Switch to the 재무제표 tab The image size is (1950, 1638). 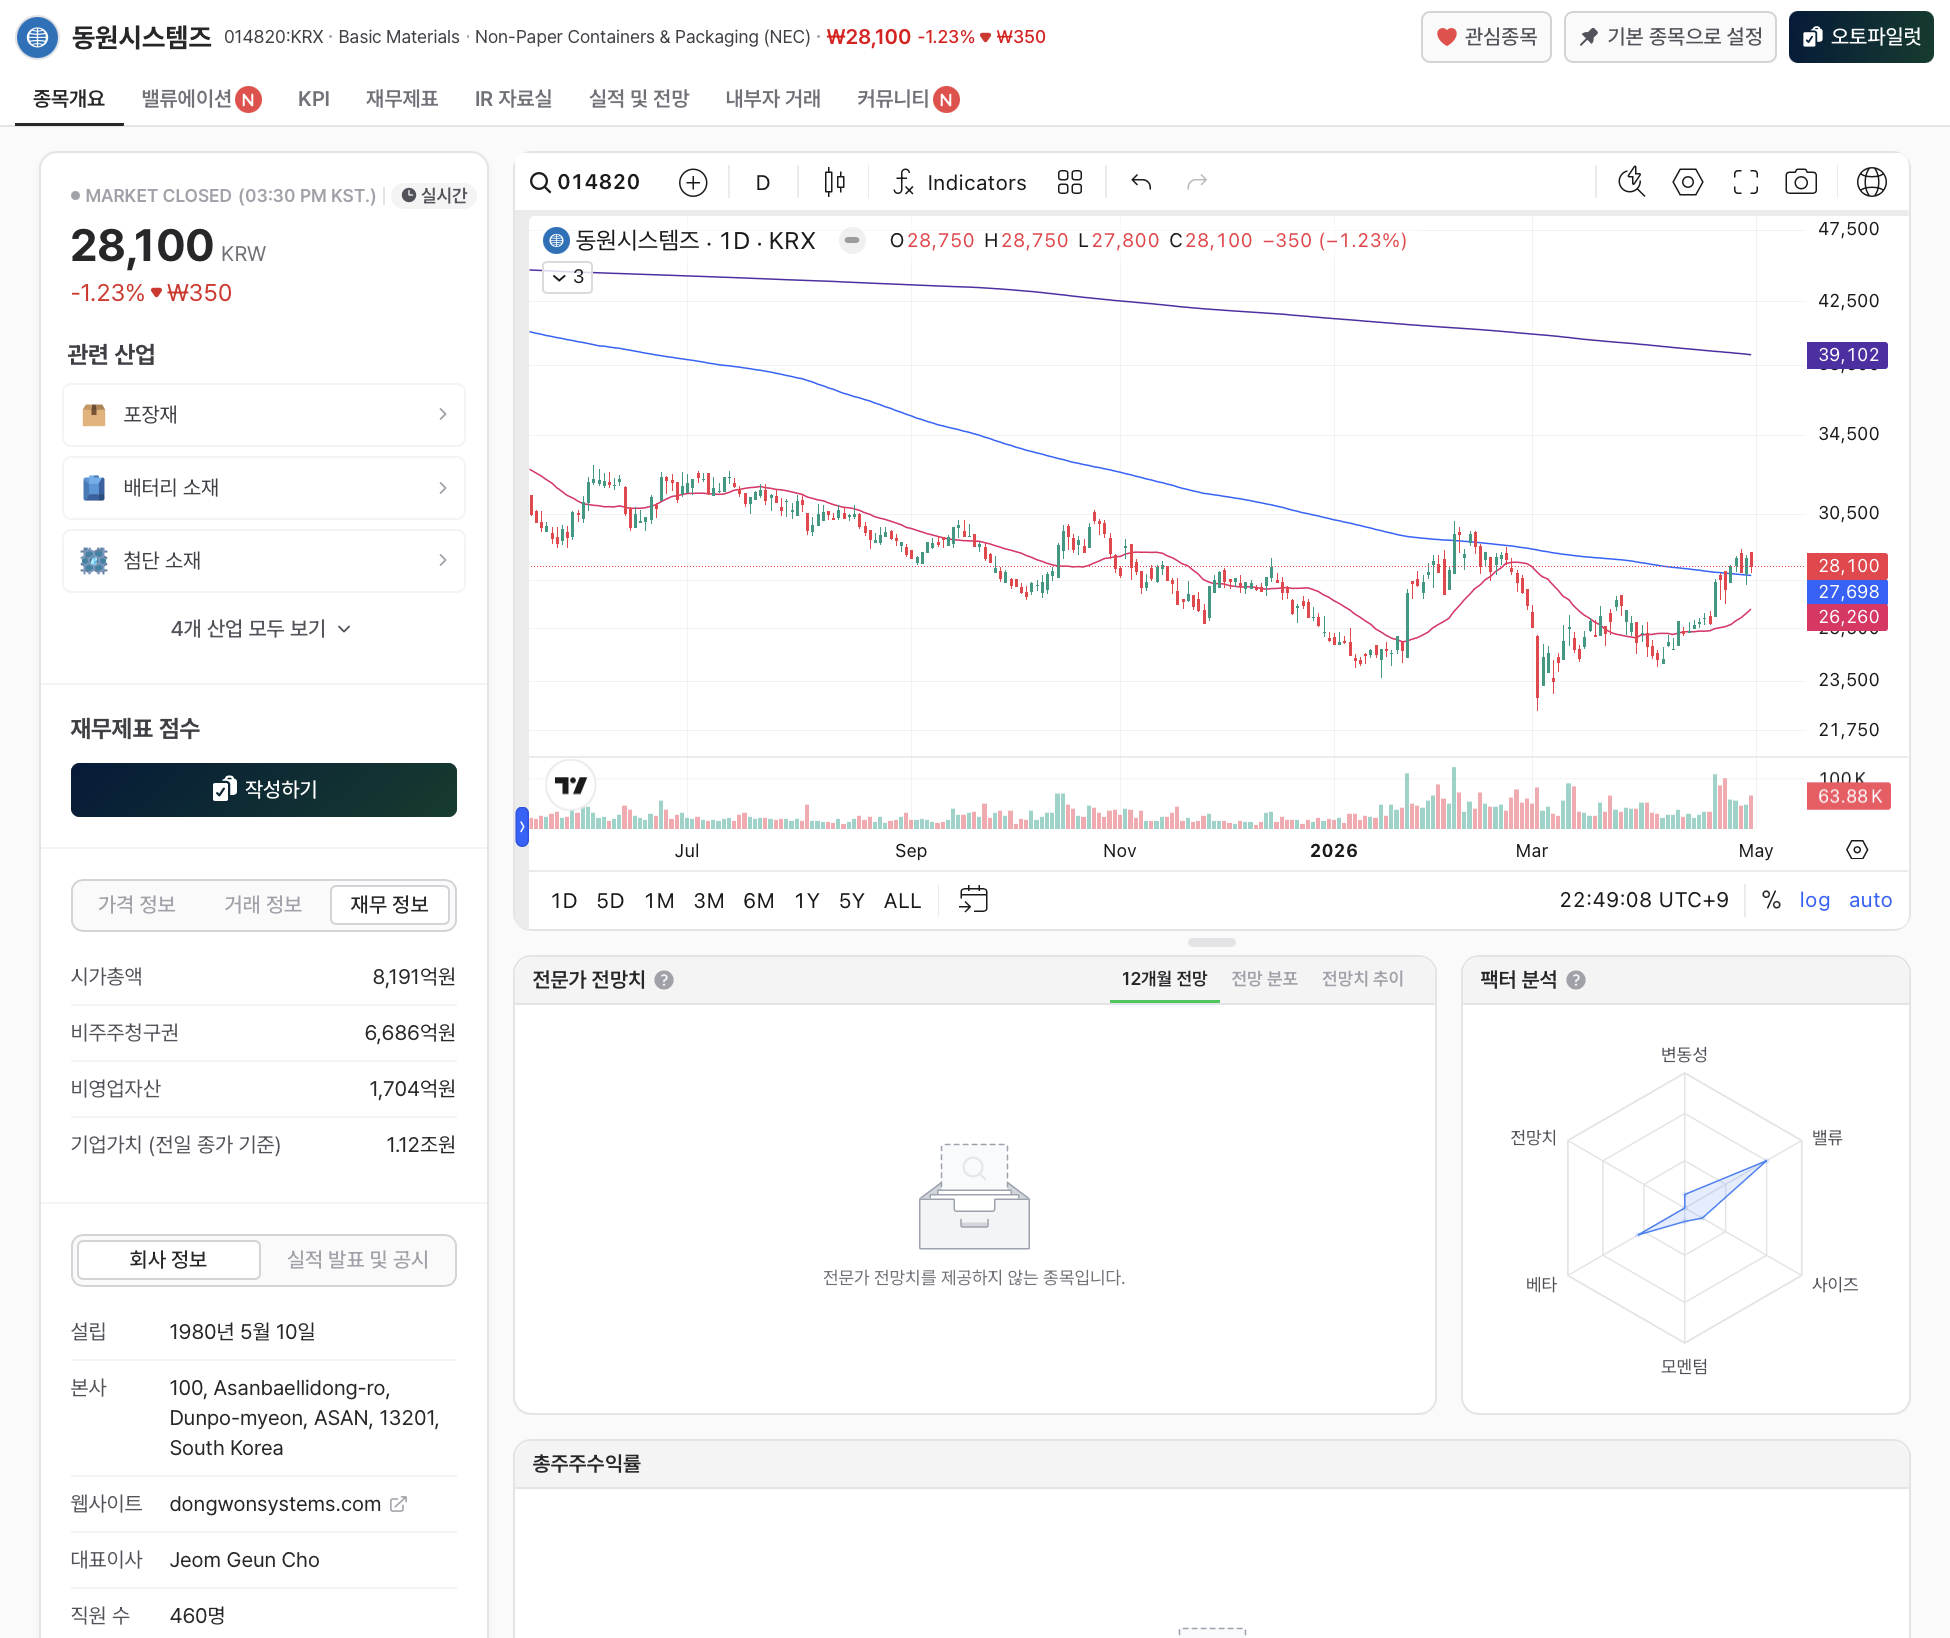coord(402,99)
